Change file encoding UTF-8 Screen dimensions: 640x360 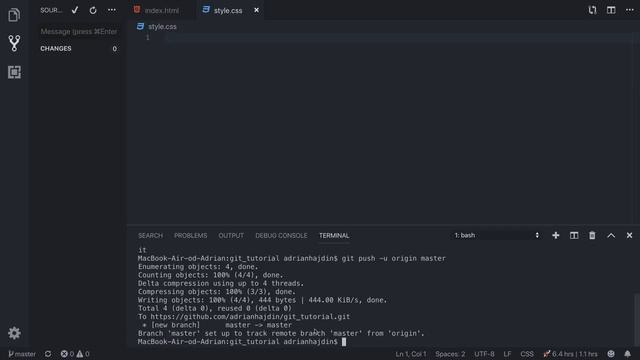coord(484,354)
